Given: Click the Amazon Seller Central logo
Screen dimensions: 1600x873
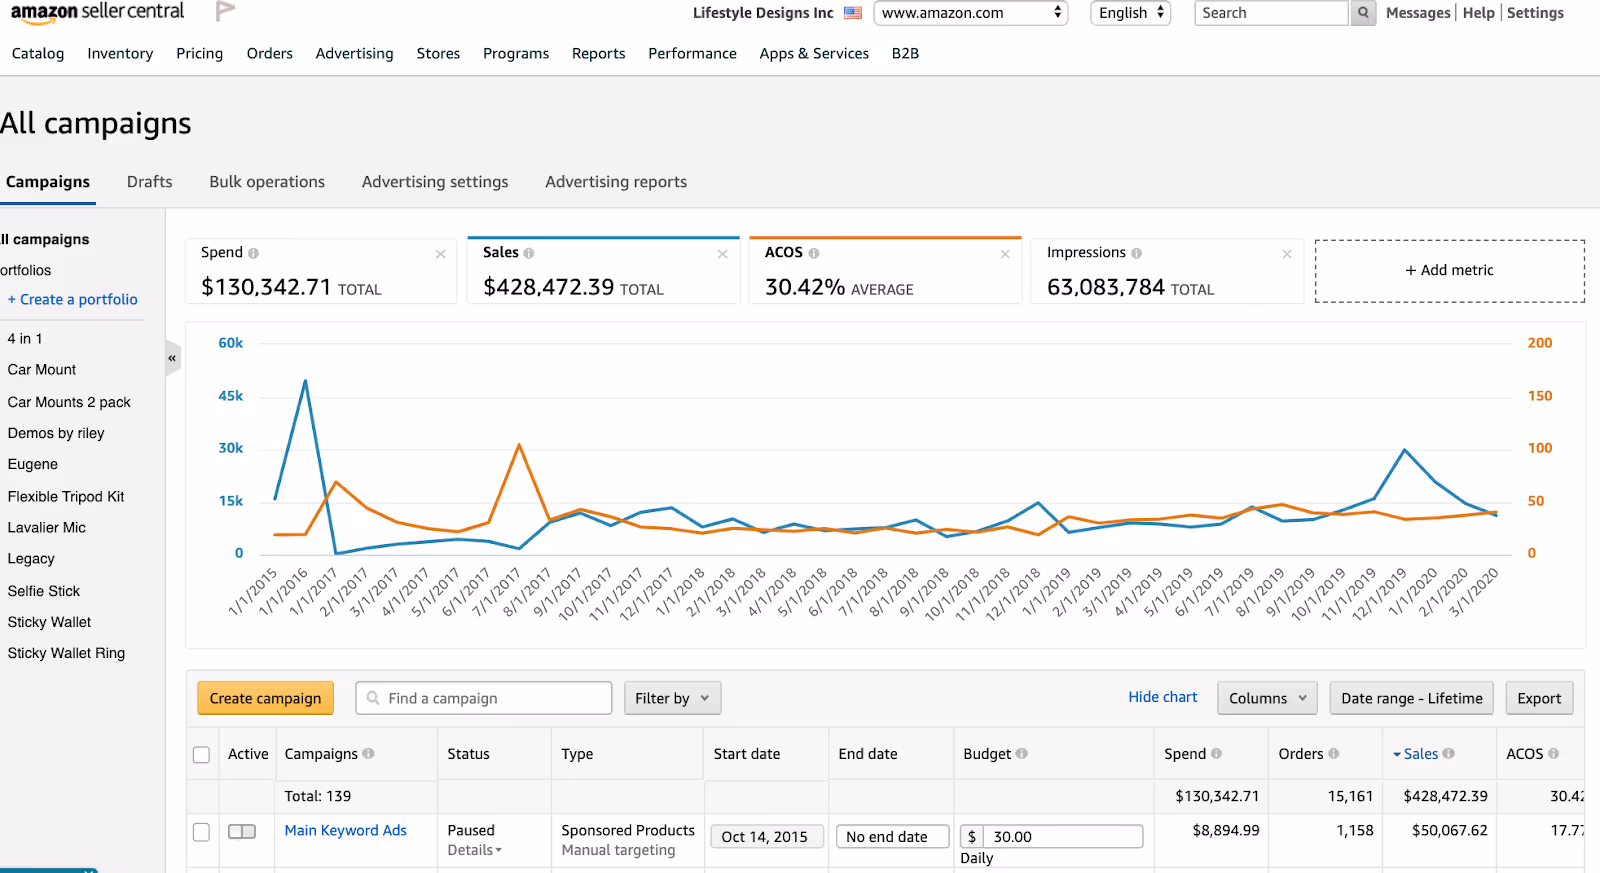Looking at the screenshot, I should pos(97,12).
